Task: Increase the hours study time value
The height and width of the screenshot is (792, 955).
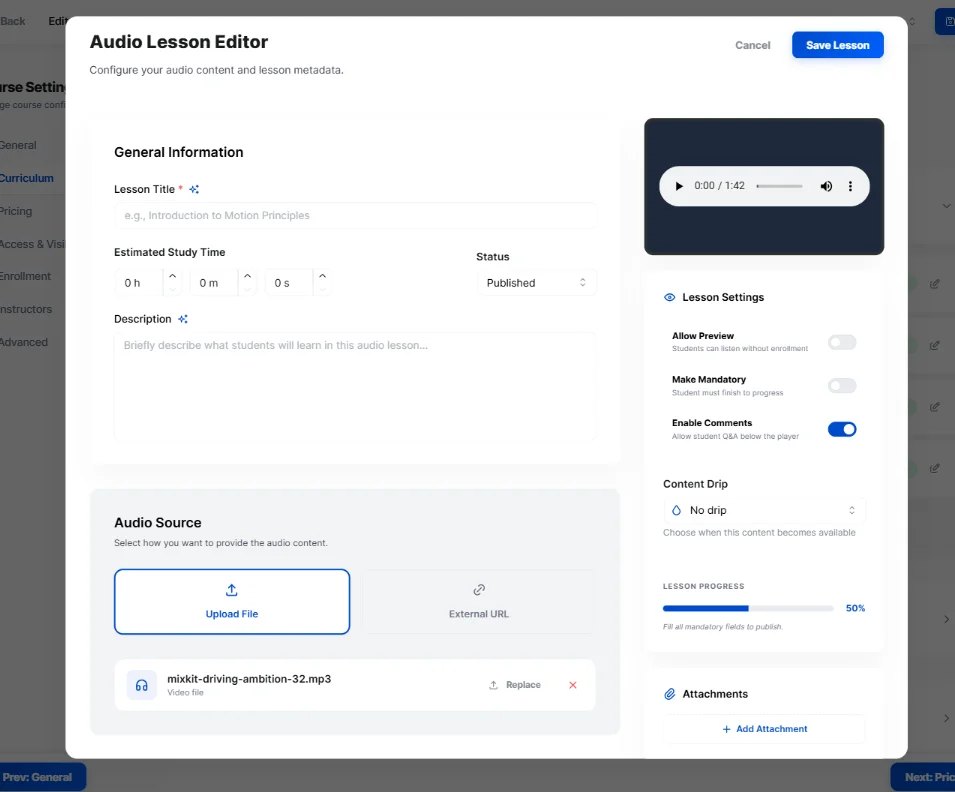Action: click(172, 276)
